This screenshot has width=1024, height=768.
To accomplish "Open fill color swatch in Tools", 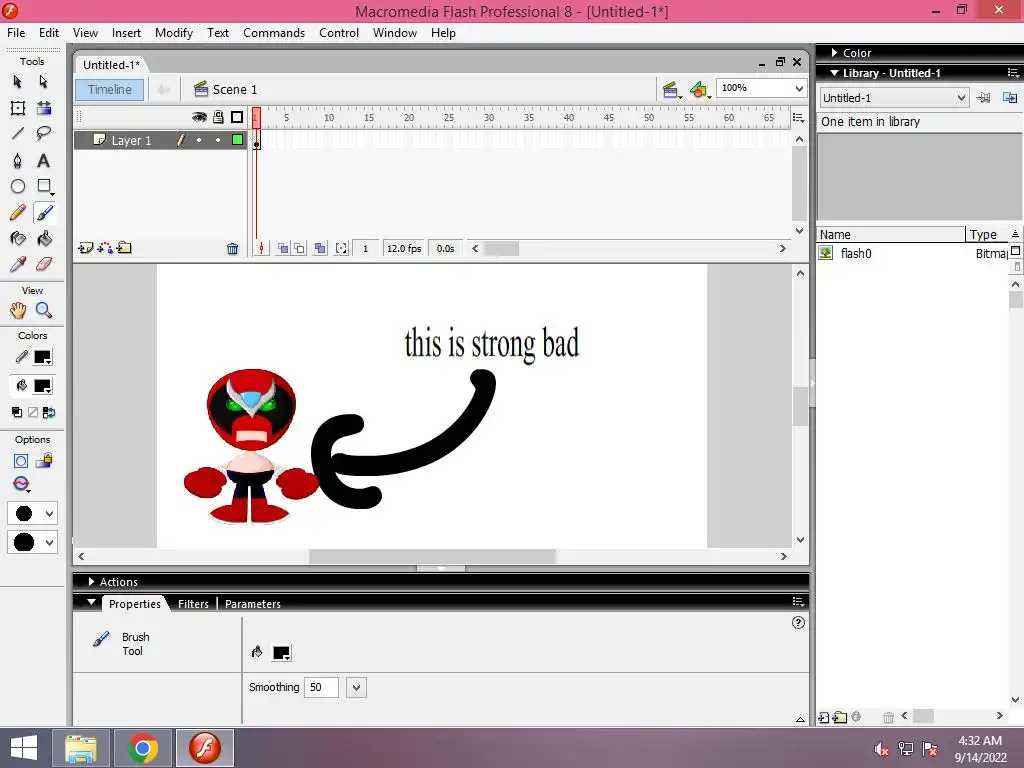I will (42, 386).
